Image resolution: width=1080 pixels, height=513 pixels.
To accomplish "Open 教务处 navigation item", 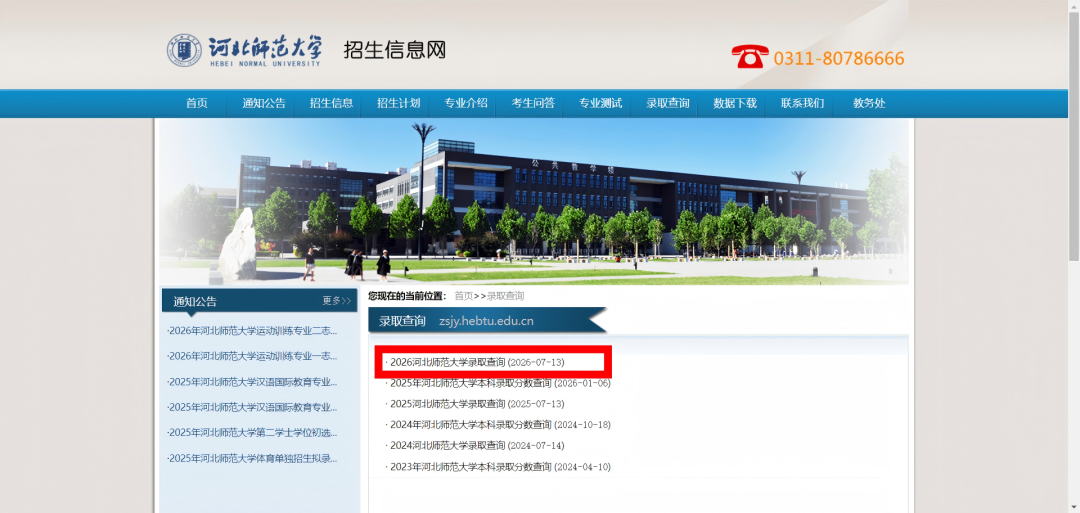I will (869, 103).
